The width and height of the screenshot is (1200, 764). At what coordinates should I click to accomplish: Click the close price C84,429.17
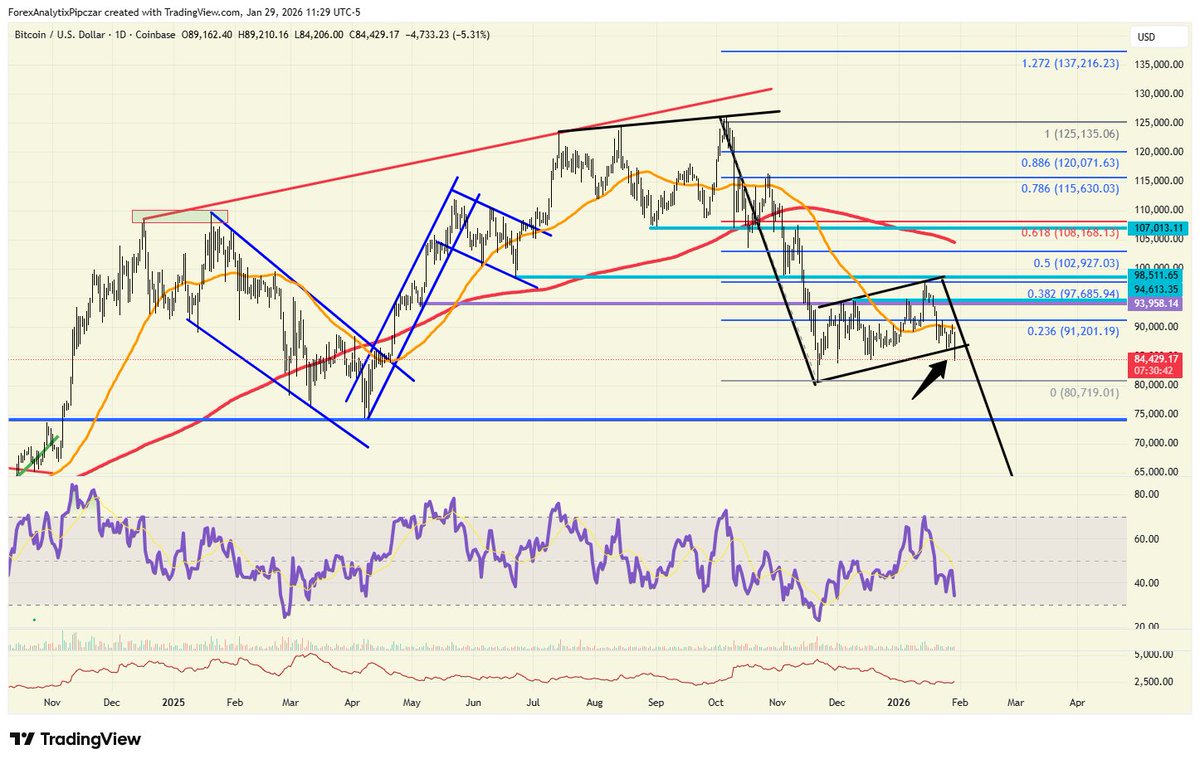point(375,34)
